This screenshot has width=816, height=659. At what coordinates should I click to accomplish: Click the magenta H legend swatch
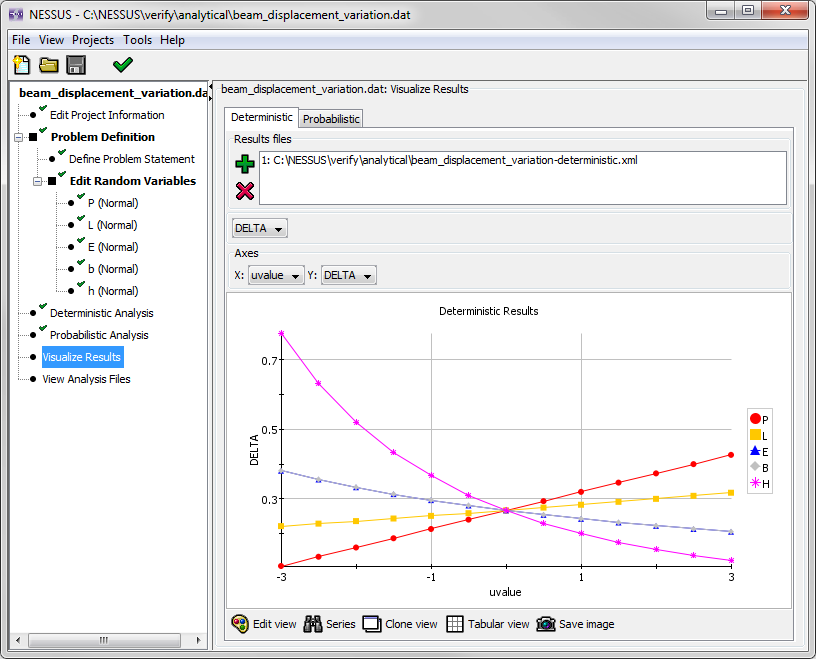[x=755, y=484]
